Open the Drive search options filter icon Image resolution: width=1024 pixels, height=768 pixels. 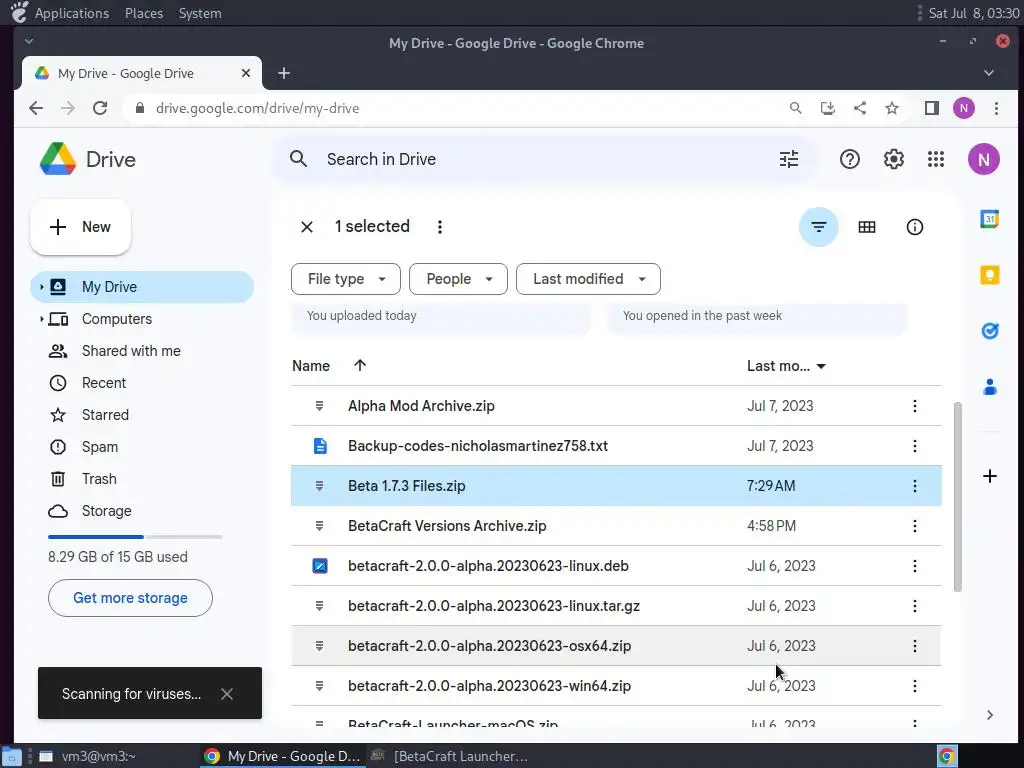point(789,159)
